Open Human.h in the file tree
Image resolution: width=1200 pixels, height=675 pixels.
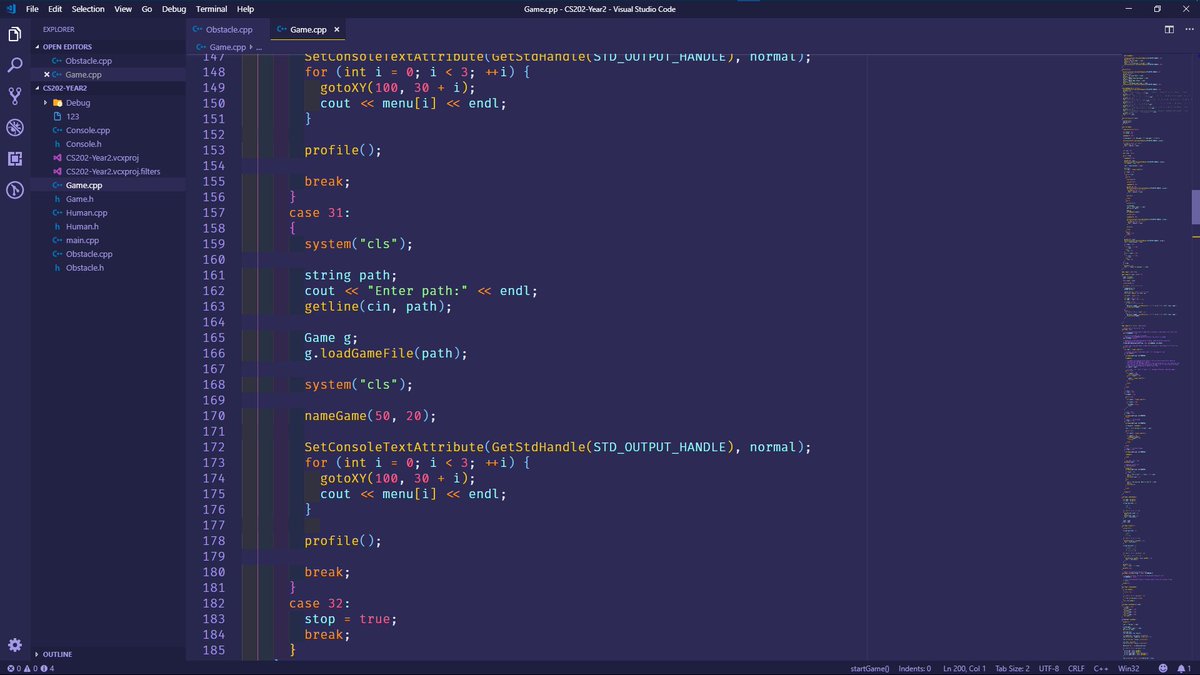coord(83,227)
